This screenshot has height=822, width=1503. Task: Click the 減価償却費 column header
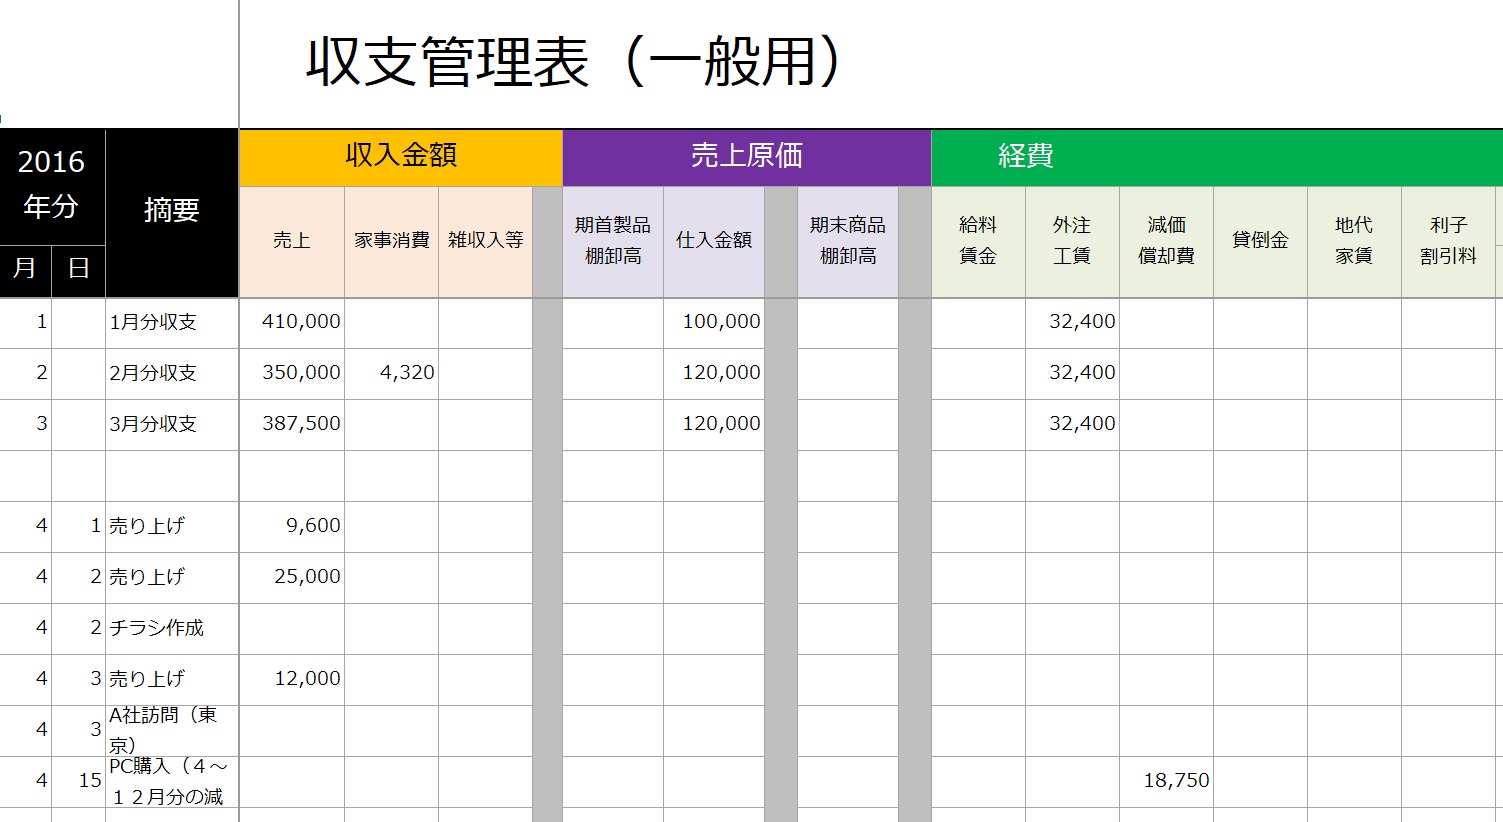[1166, 240]
